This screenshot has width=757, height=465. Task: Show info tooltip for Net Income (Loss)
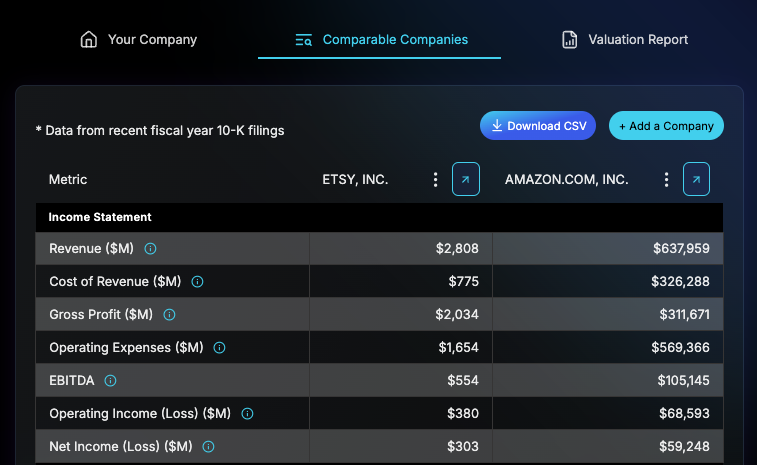(208, 447)
